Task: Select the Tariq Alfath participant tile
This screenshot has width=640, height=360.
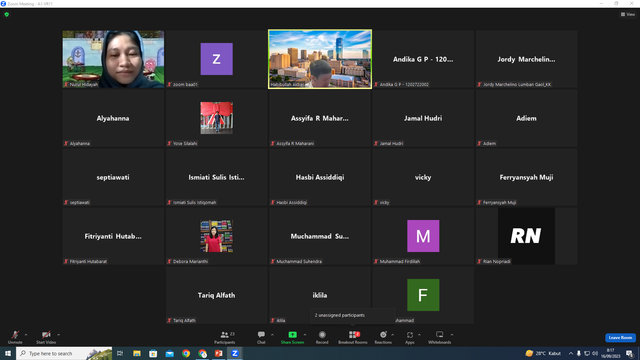Action: [x=217, y=295]
